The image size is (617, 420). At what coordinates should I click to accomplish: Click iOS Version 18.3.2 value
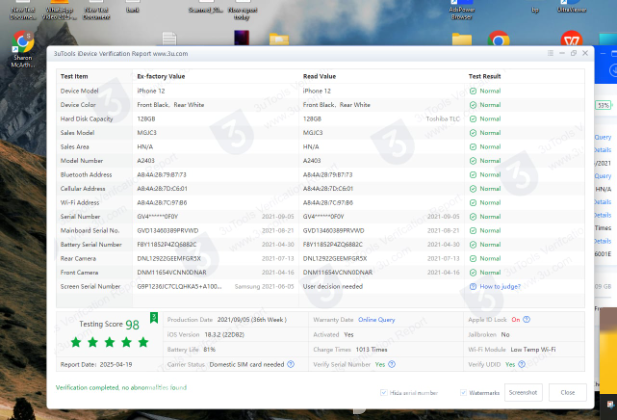(x=224, y=335)
